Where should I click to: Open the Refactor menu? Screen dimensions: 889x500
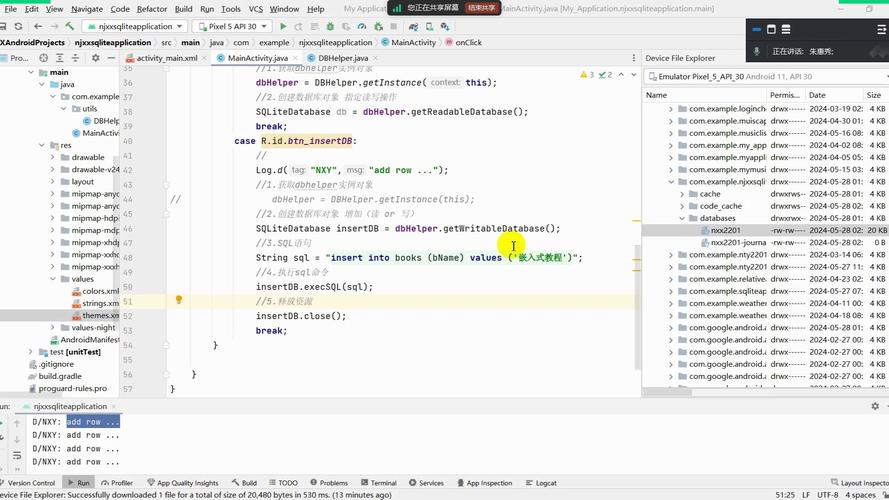click(x=151, y=9)
